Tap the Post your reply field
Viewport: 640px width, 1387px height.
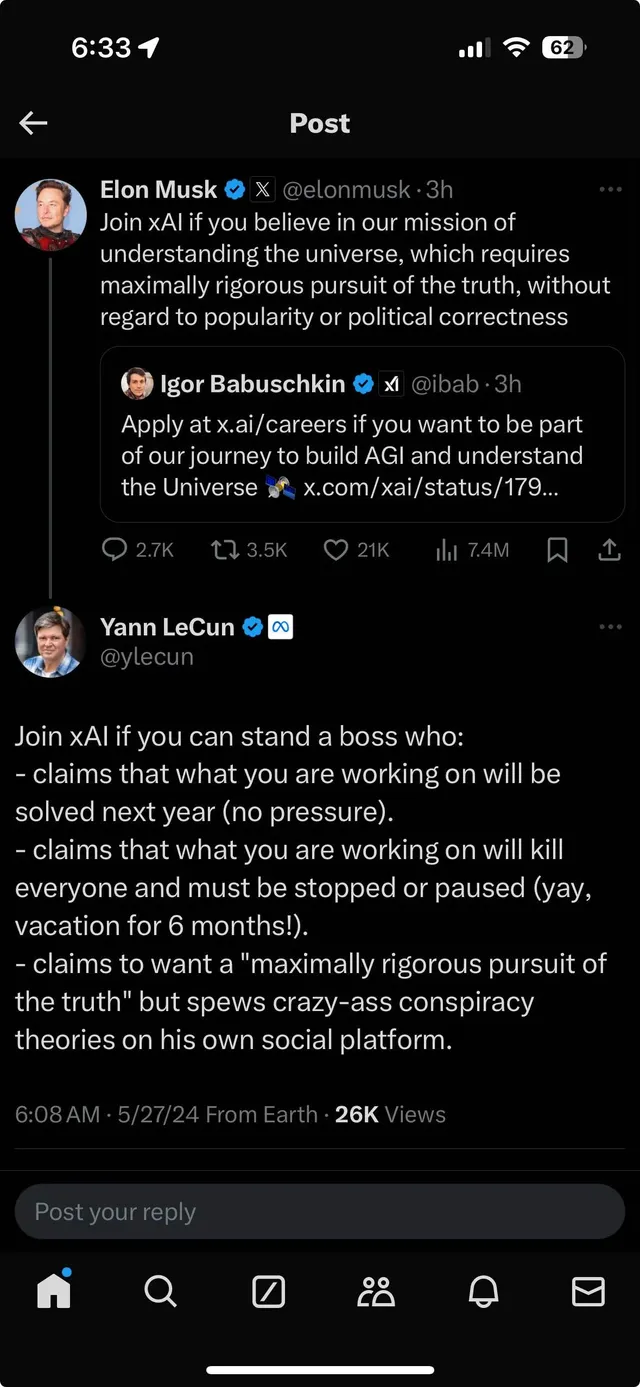click(x=320, y=1212)
